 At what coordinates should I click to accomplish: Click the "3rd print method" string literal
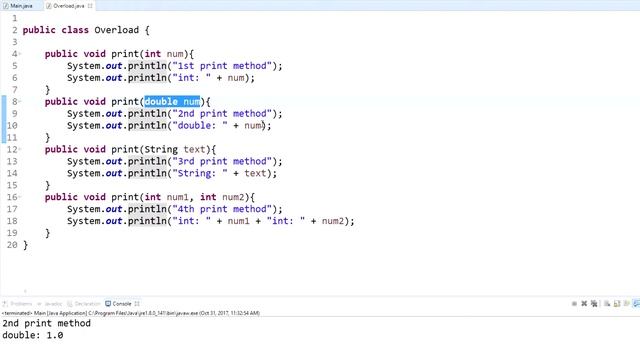pos(222,161)
